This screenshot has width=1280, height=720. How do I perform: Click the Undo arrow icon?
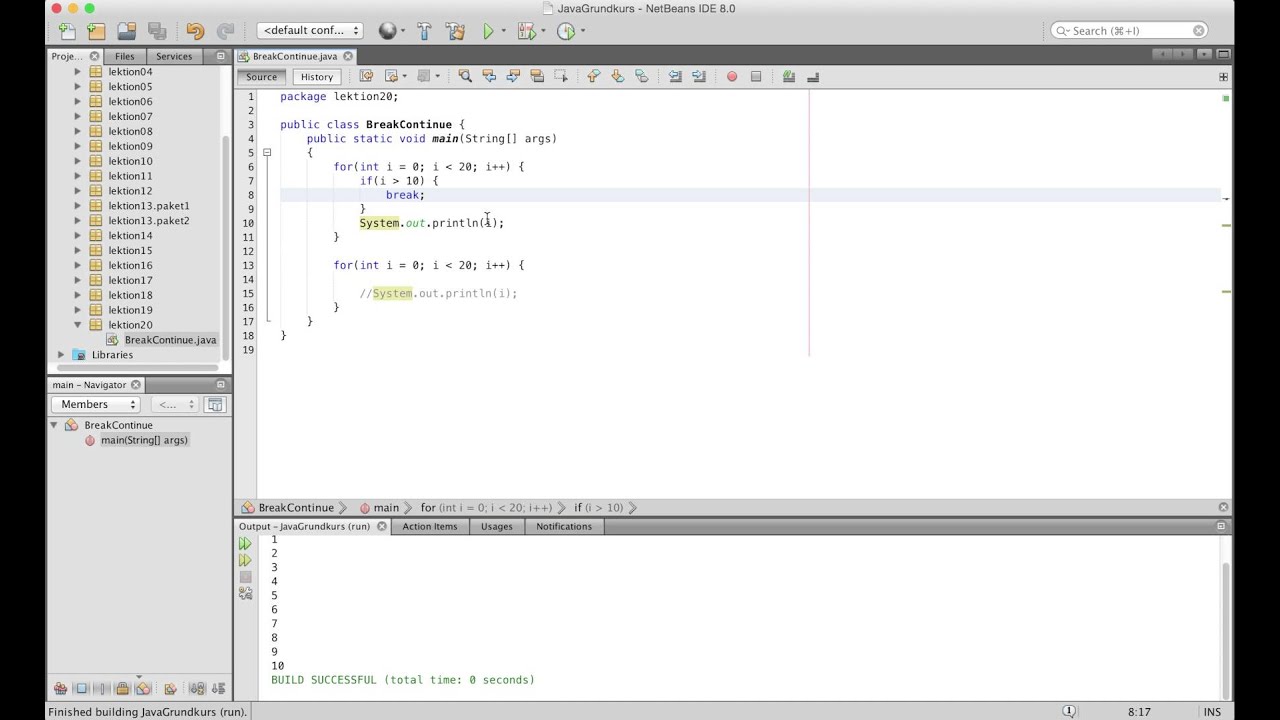tap(195, 31)
